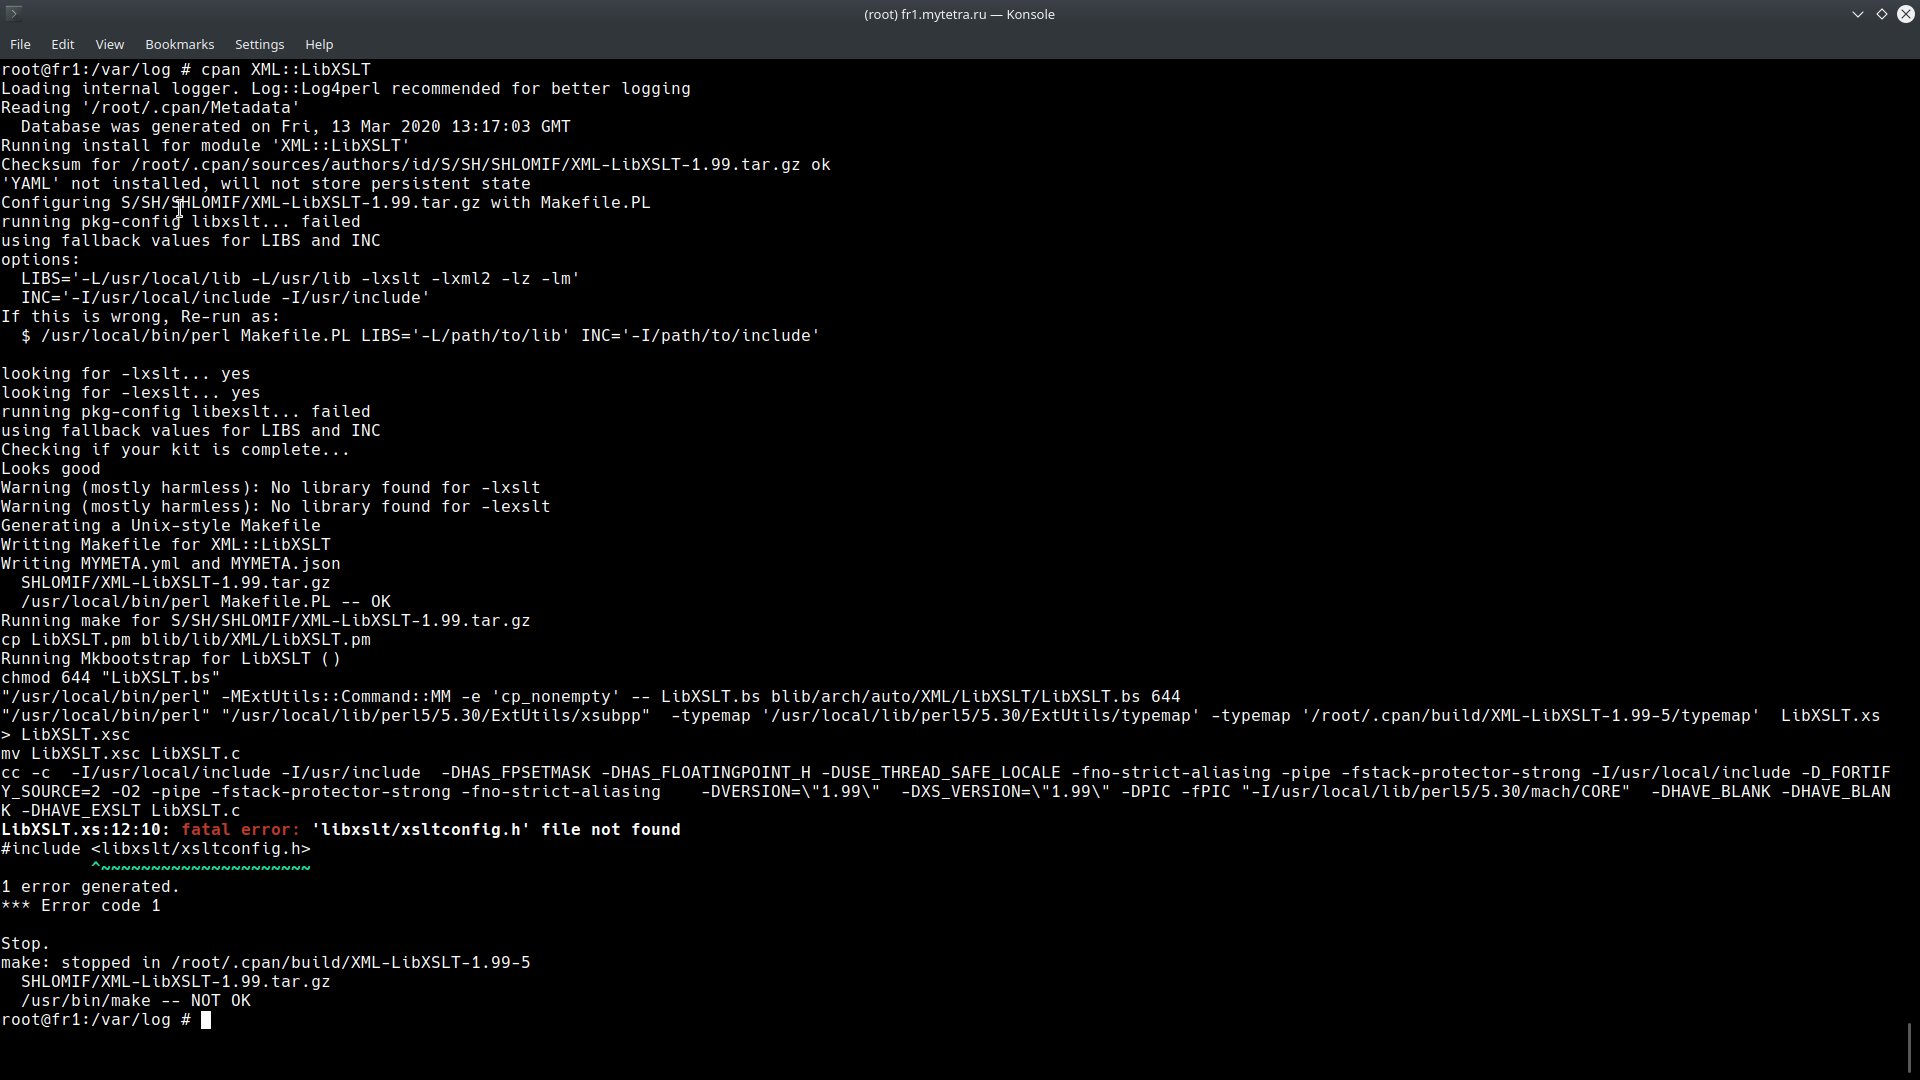Click 'make: stopped in /root/.cpan/build' line
Image resolution: width=1920 pixels, height=1080 pixels.
(266, 962)
